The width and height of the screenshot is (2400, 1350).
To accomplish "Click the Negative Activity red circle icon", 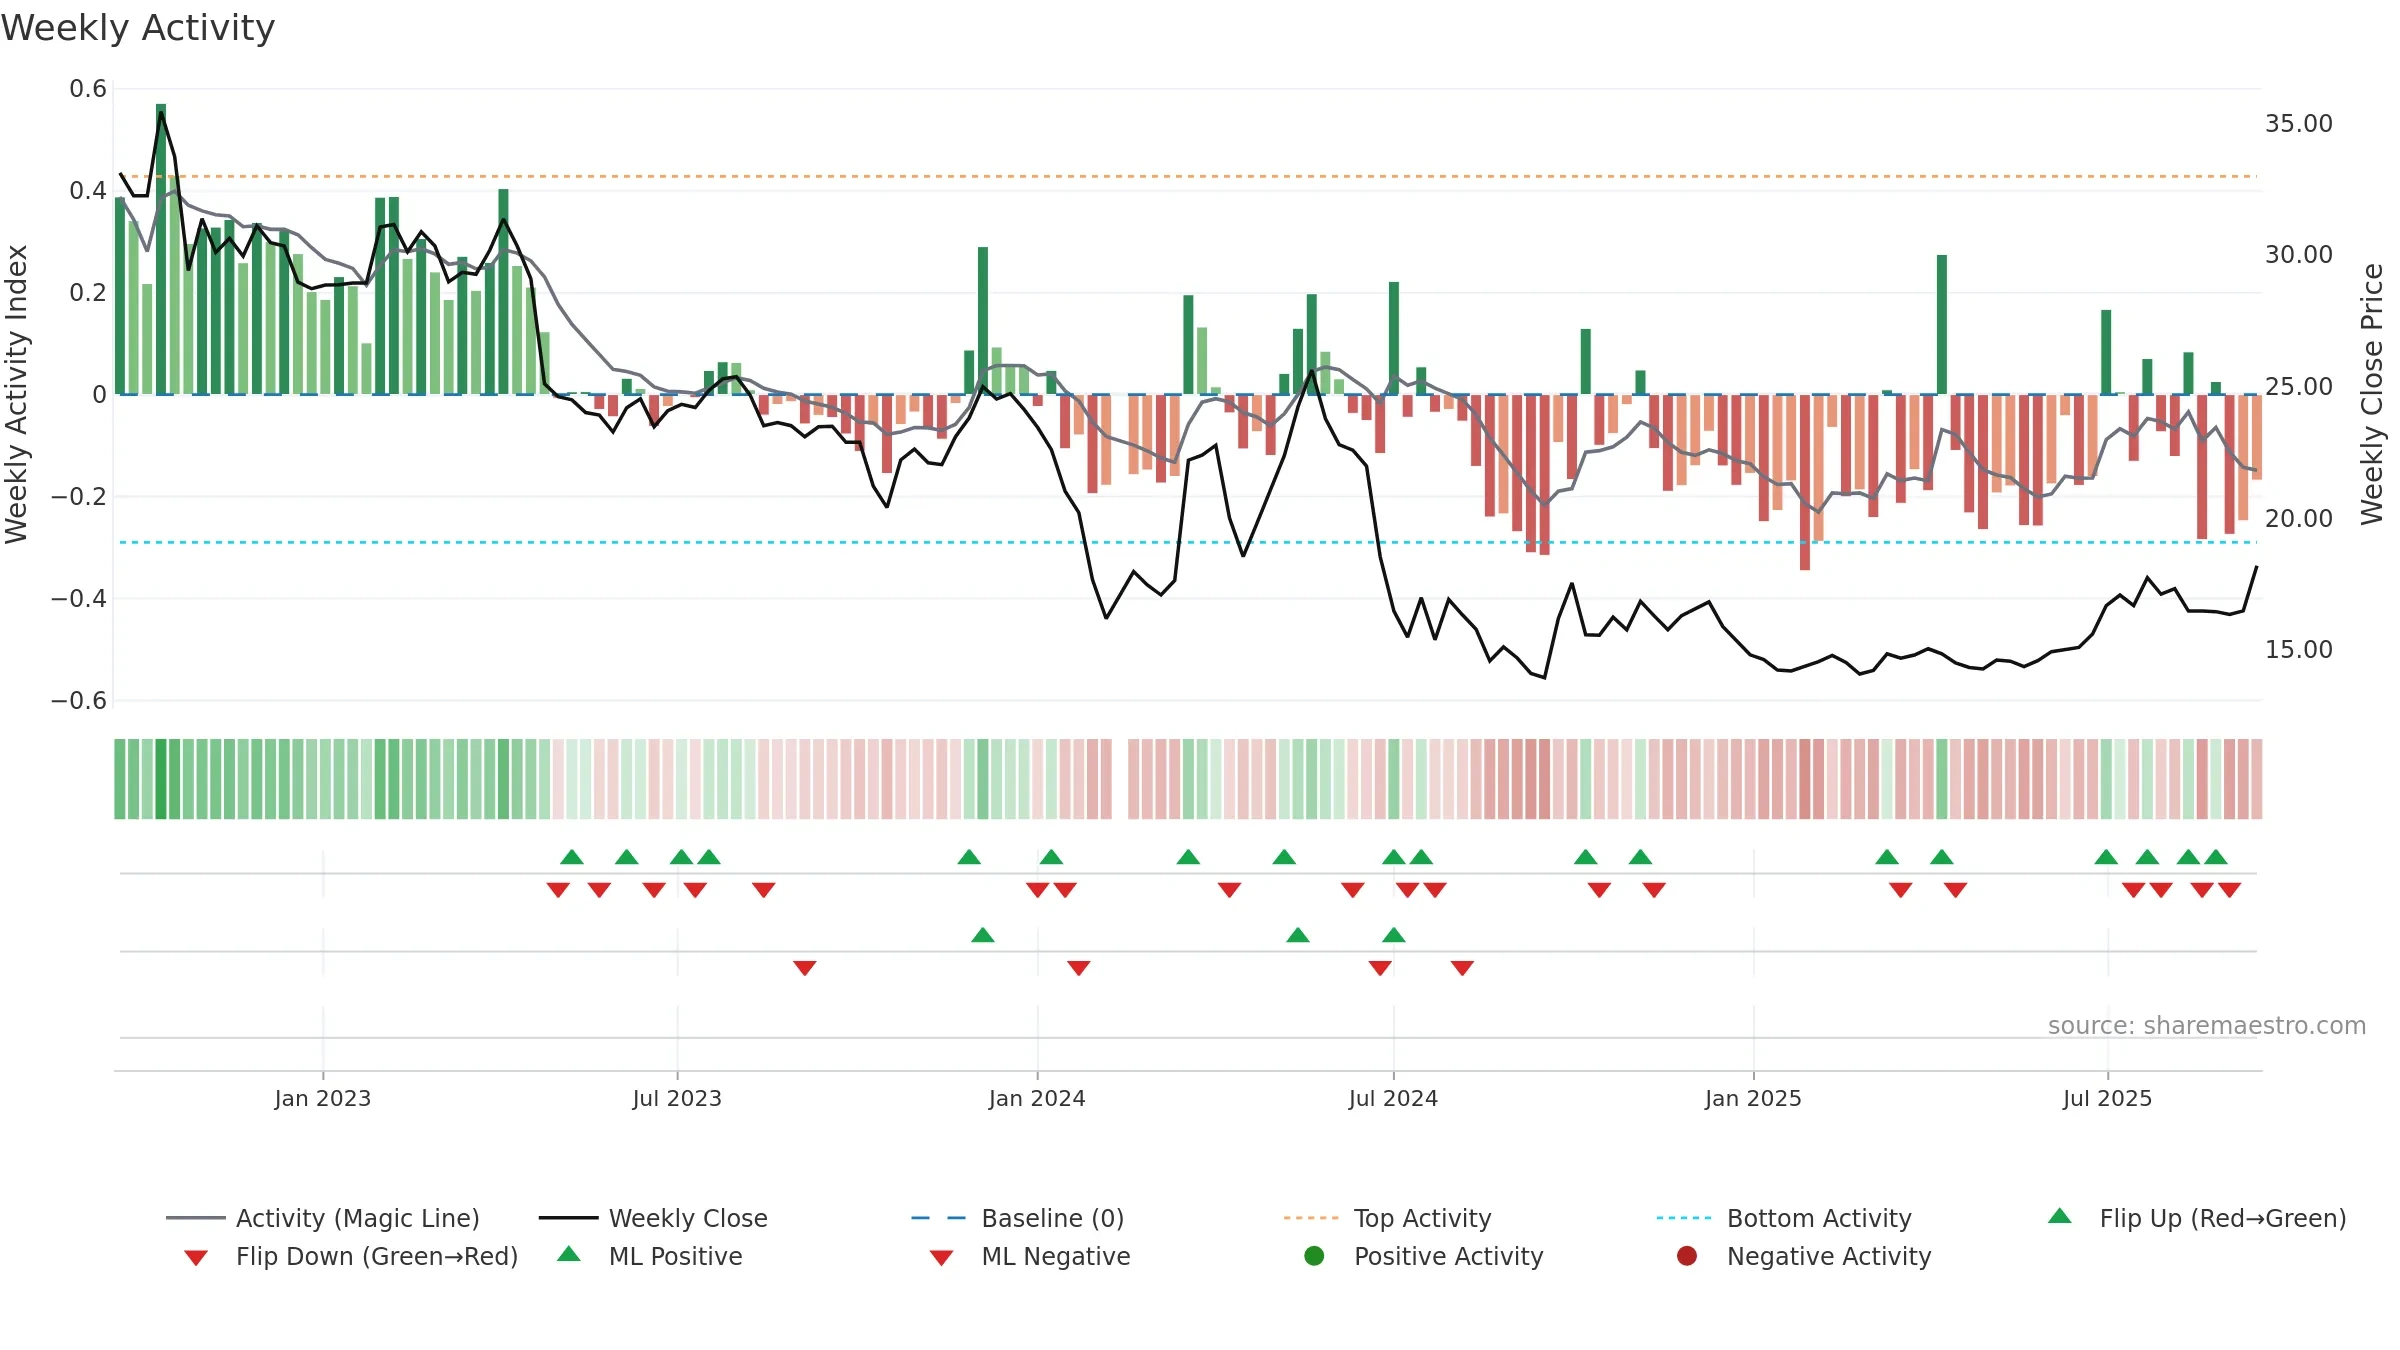I will [1687, 1255].
